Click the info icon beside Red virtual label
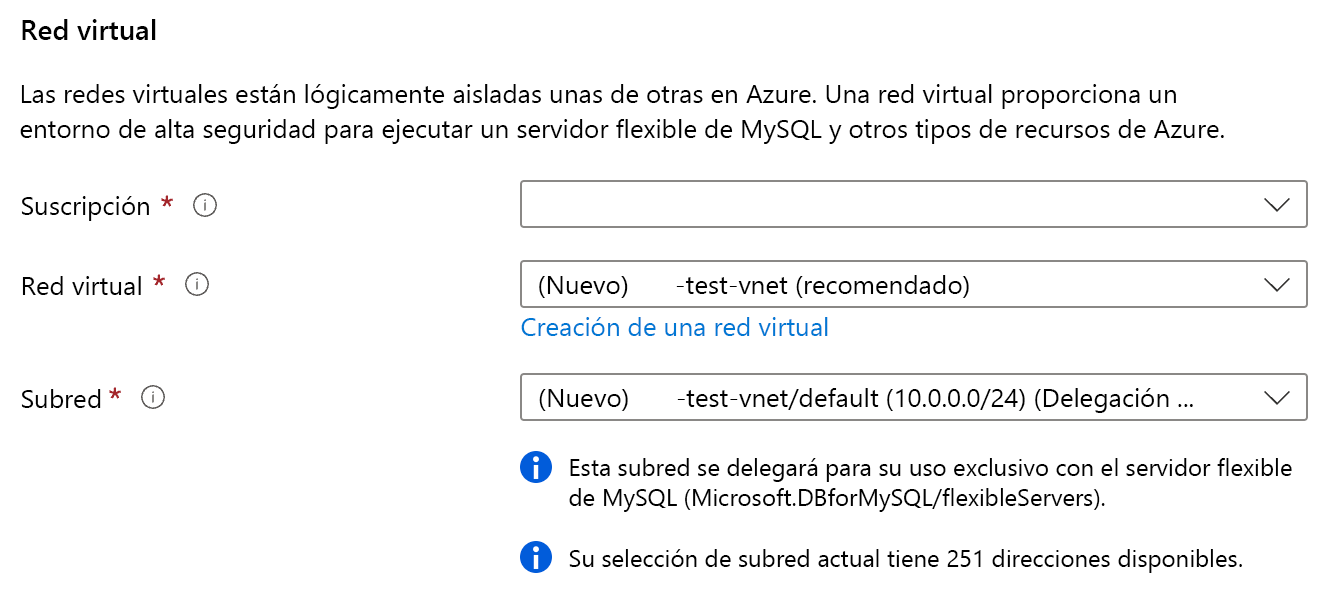 point(198,286)
